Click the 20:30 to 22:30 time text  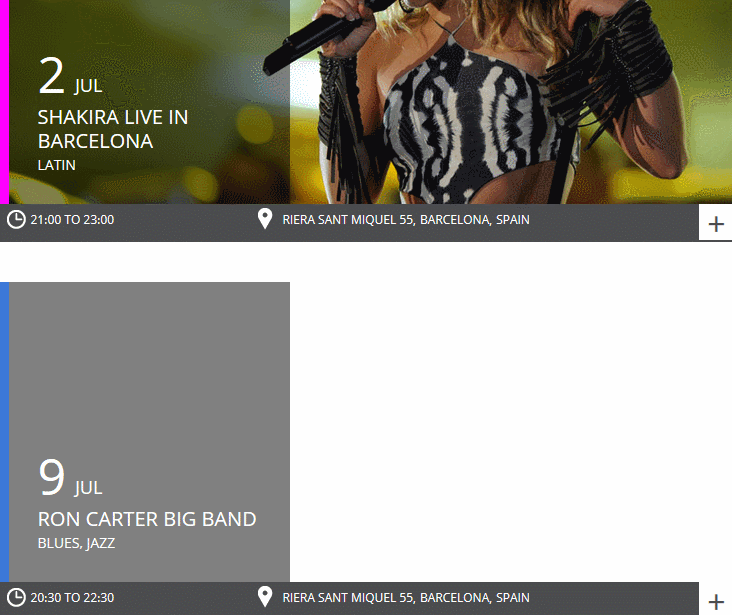click(x=72, y=598)
